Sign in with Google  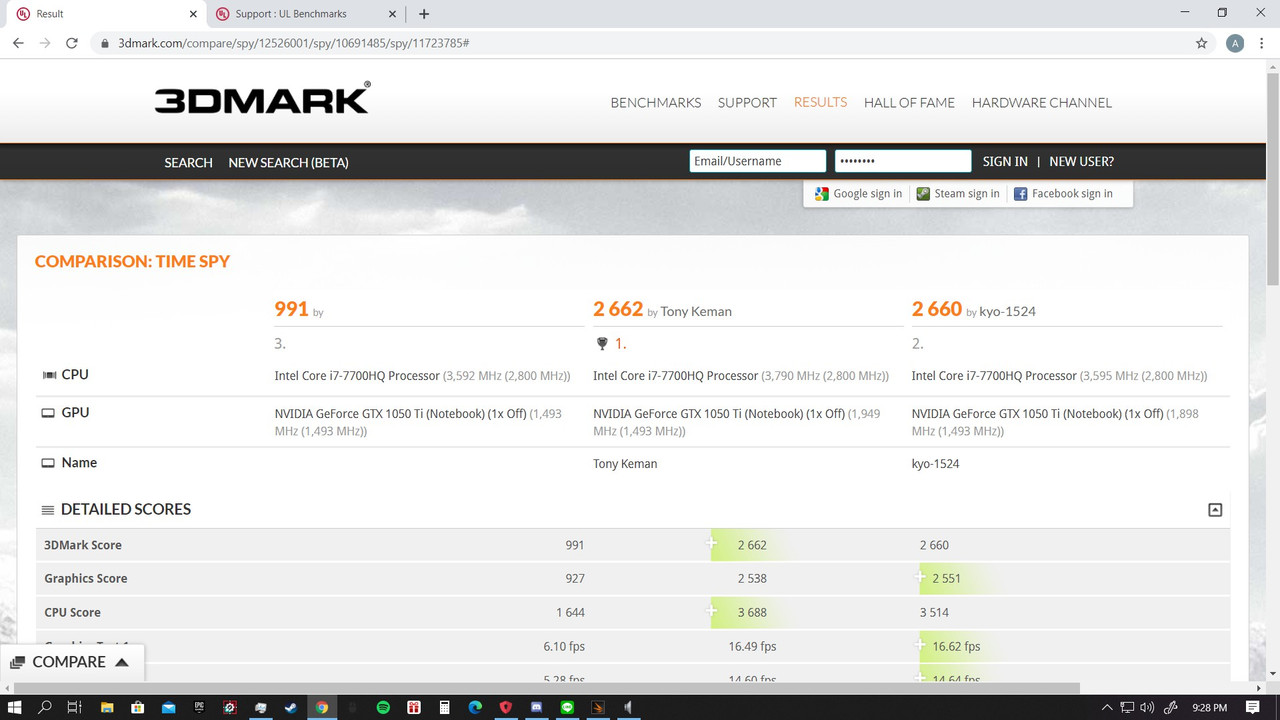[858, 194]
